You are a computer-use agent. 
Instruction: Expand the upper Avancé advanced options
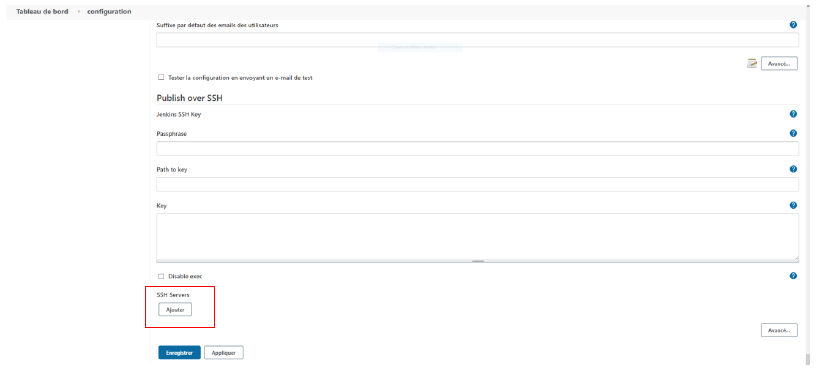(779, 64)
